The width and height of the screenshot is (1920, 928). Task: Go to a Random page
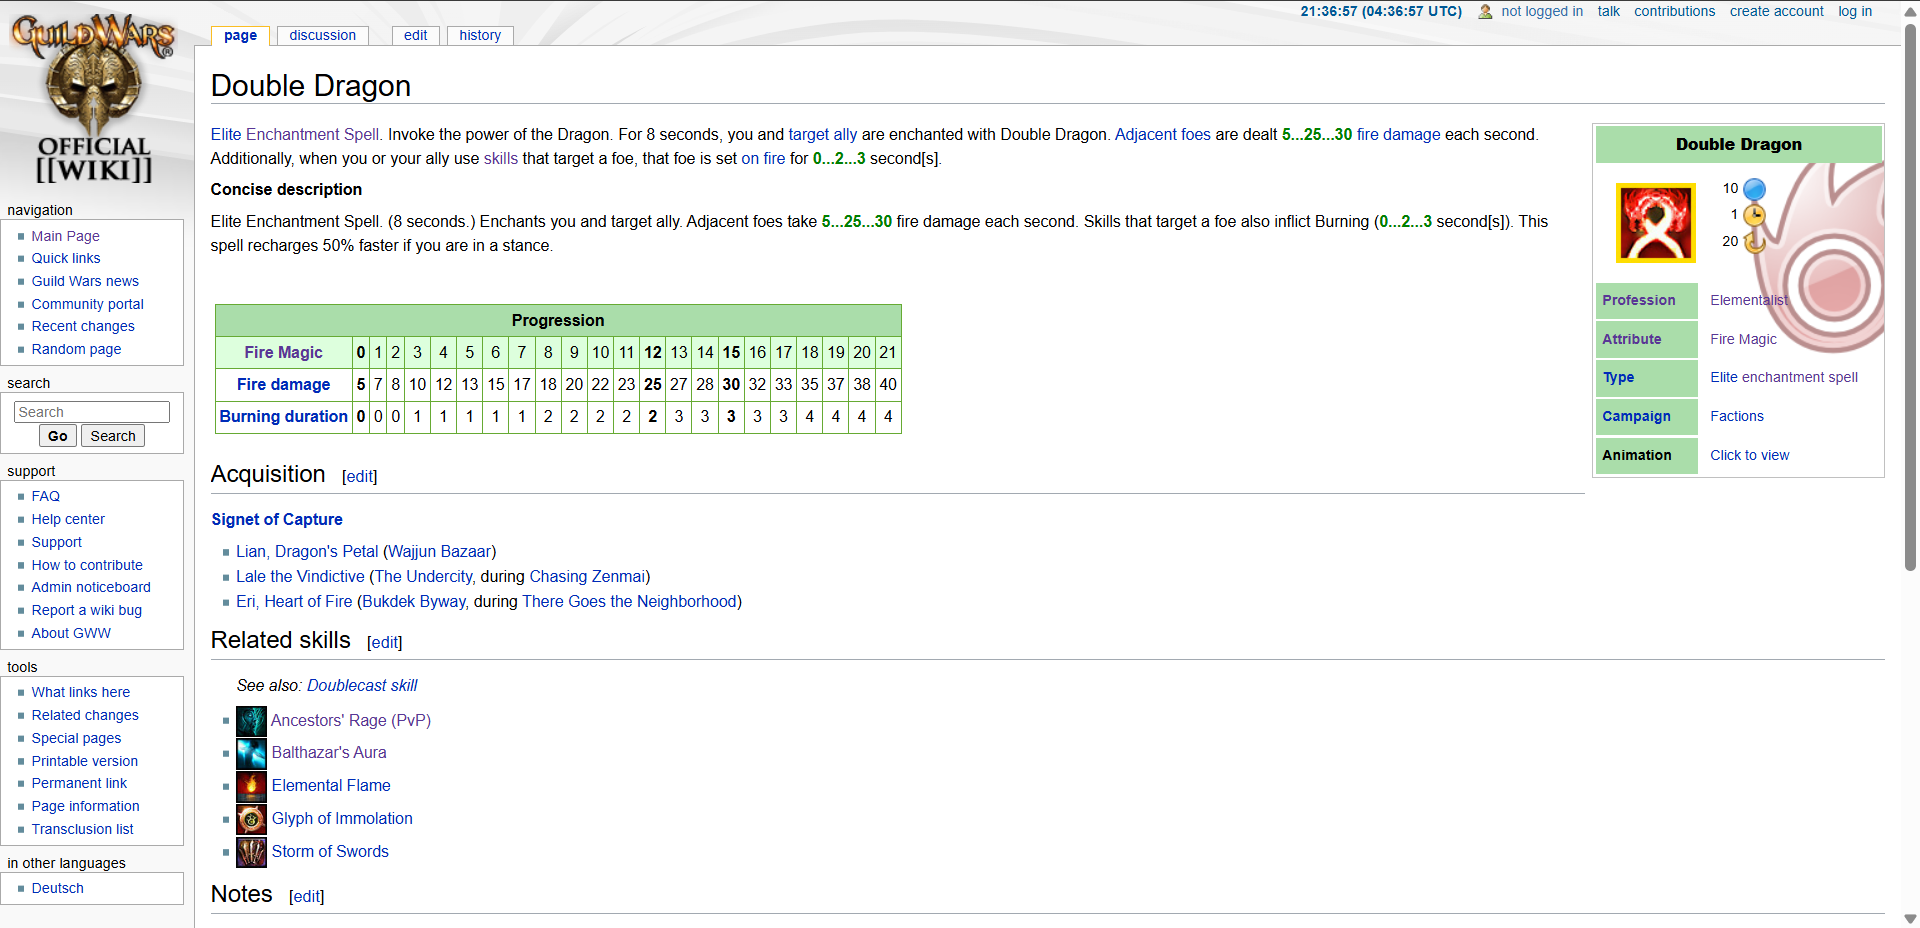coord(76,349)
